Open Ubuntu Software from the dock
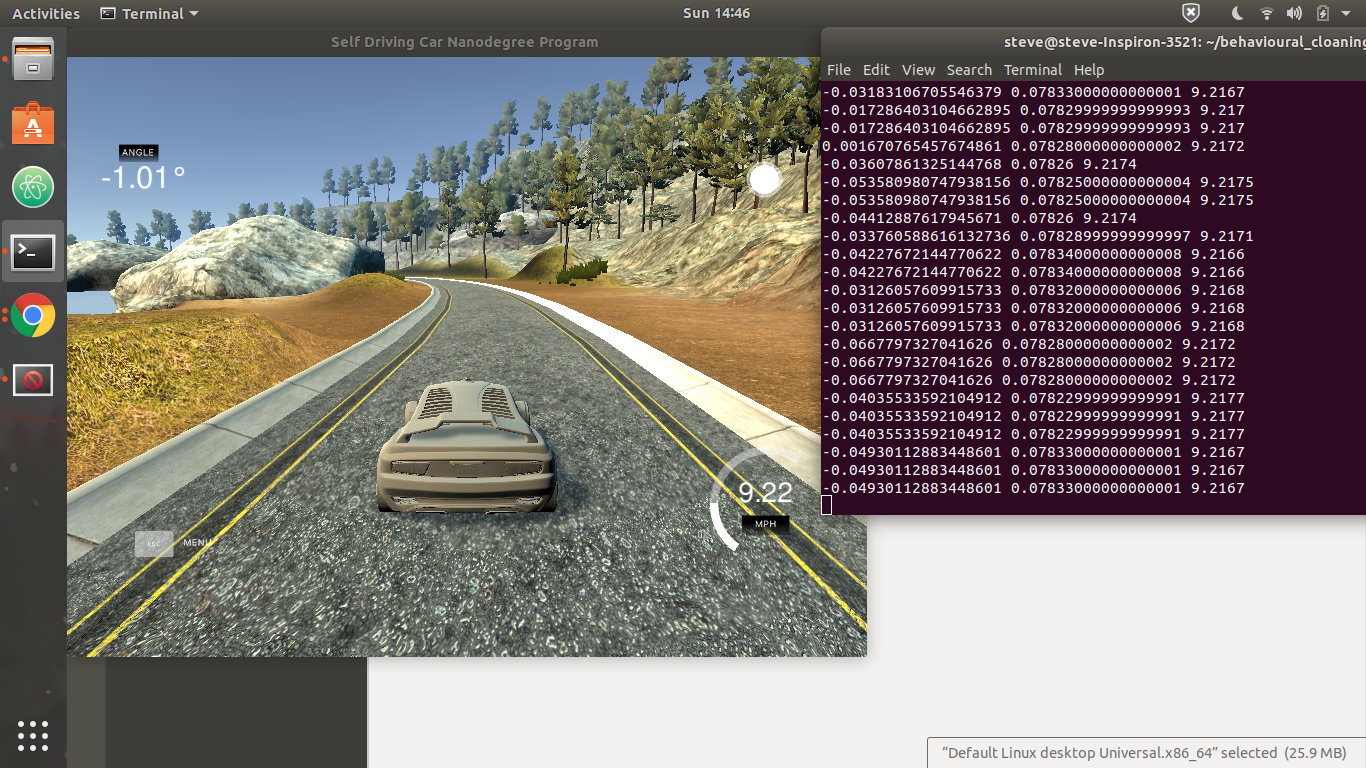 tap(33, 124)
